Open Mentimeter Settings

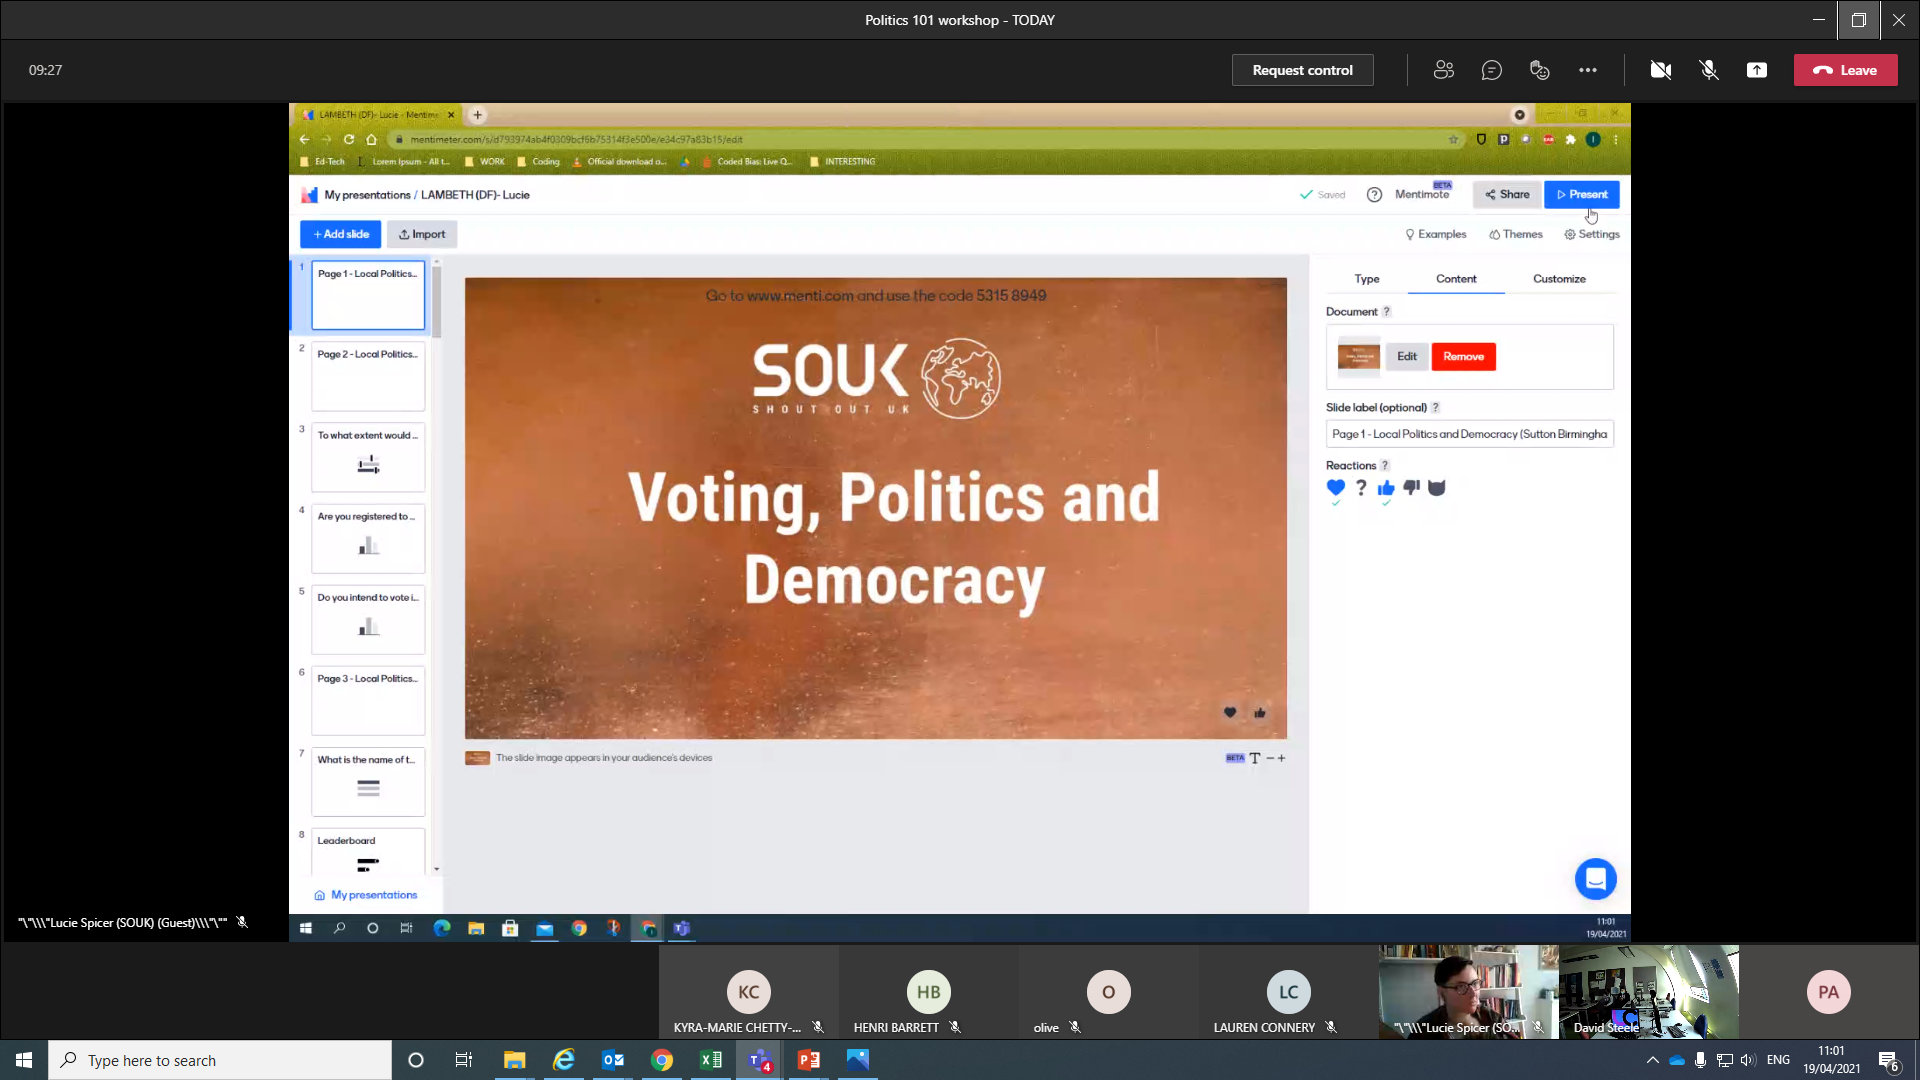(x=1591, y=234)
